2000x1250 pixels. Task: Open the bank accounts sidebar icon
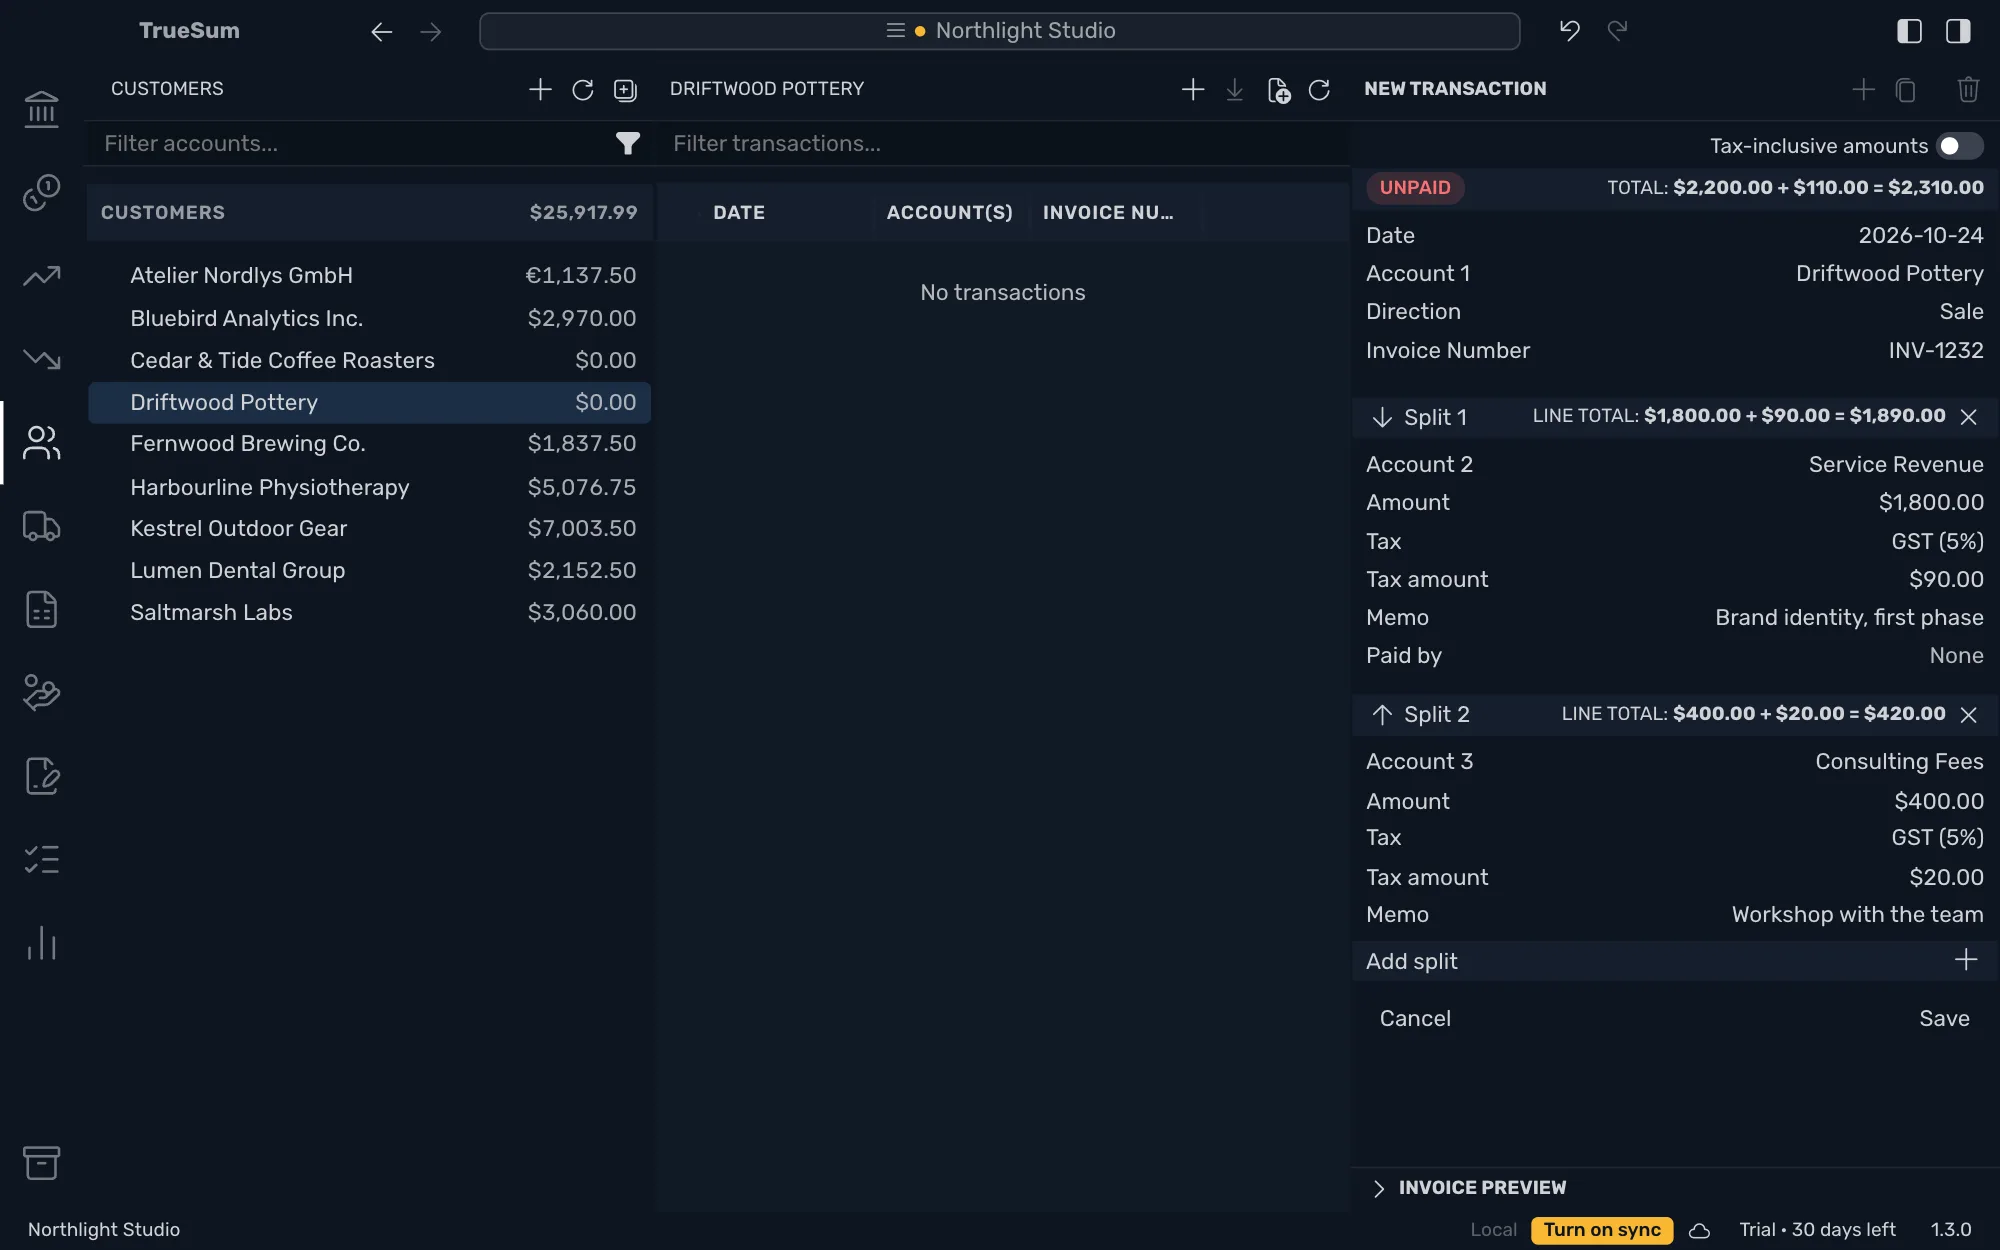[41, 109]
